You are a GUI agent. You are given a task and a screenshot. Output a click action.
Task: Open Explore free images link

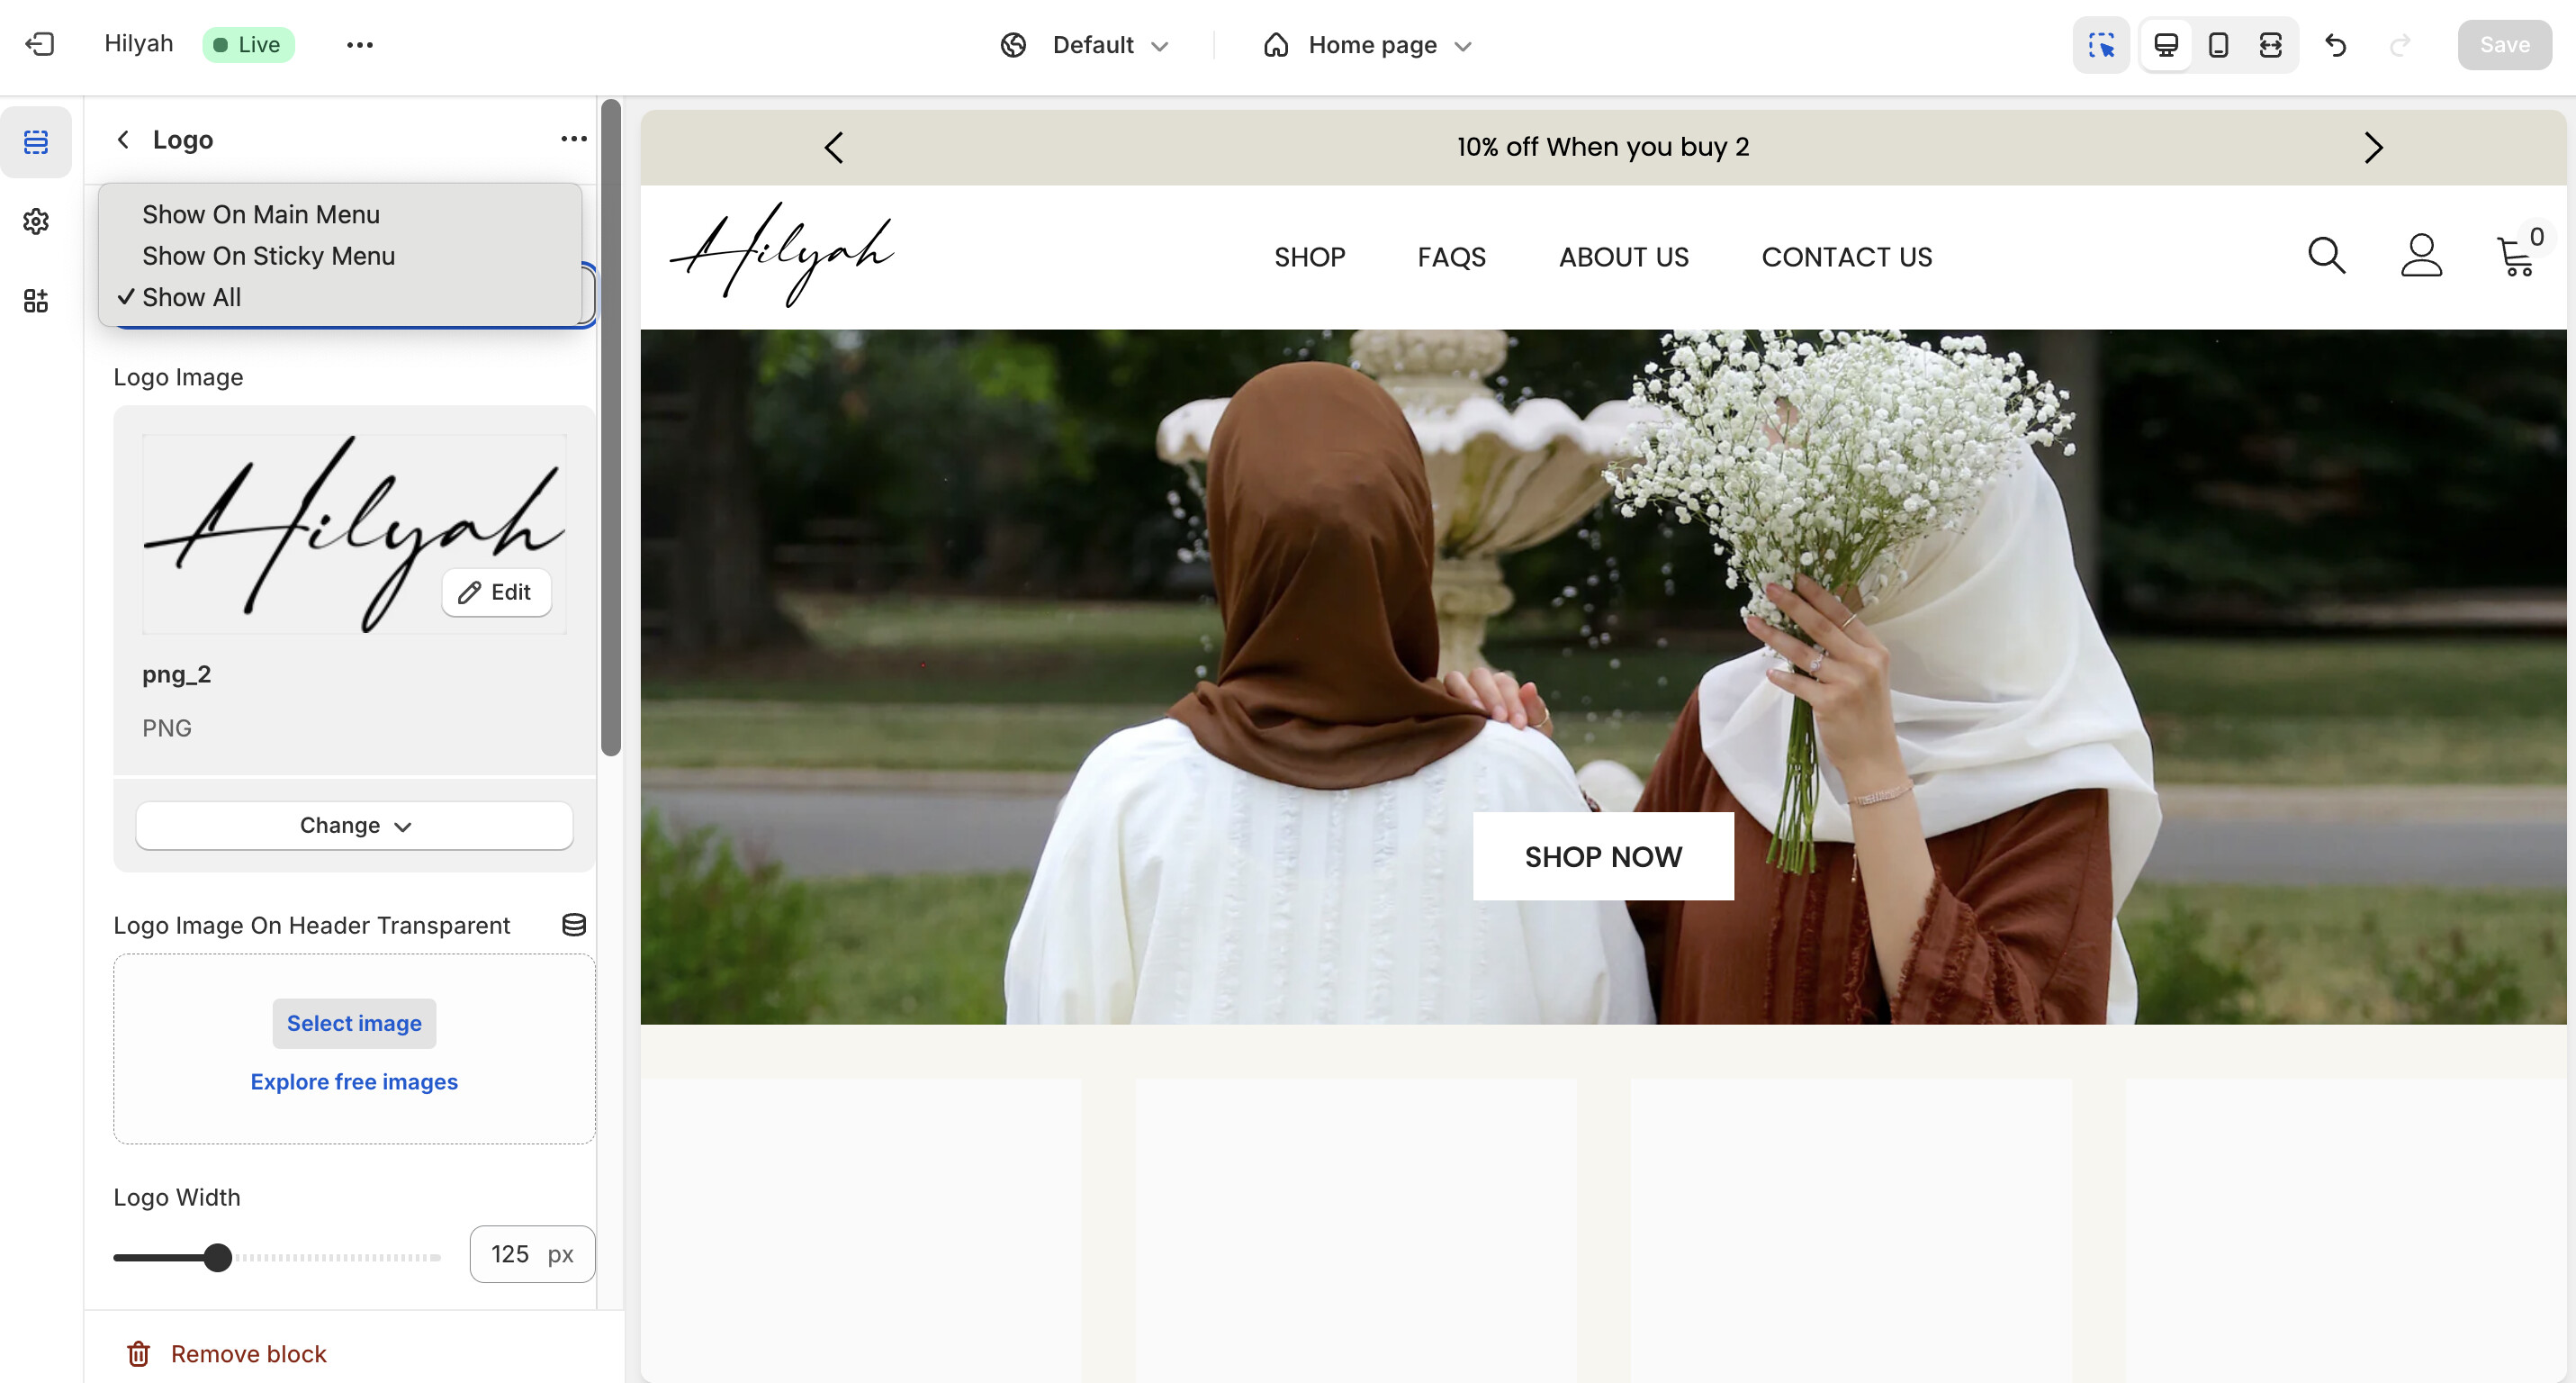(354, 1082)
